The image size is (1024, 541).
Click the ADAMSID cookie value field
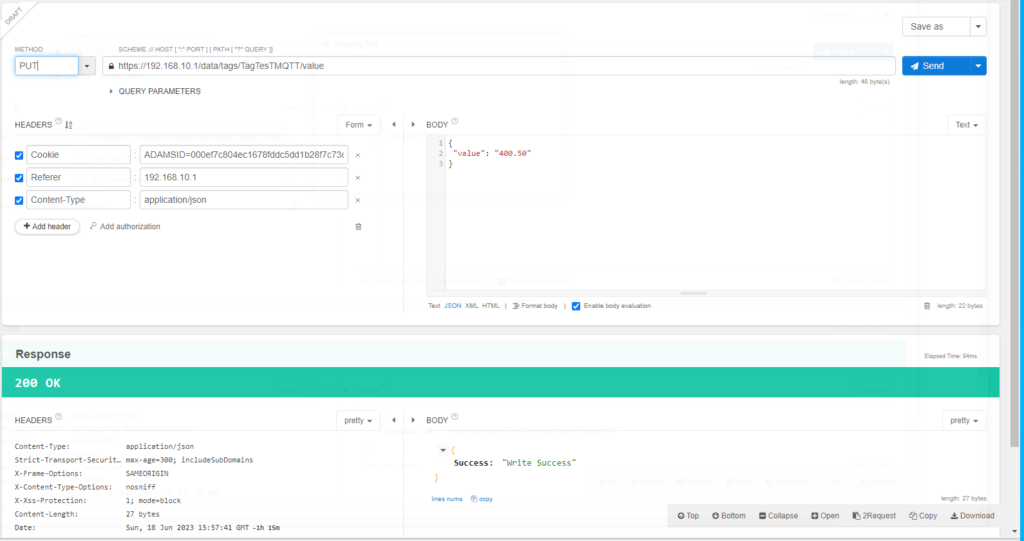[244, 155]
